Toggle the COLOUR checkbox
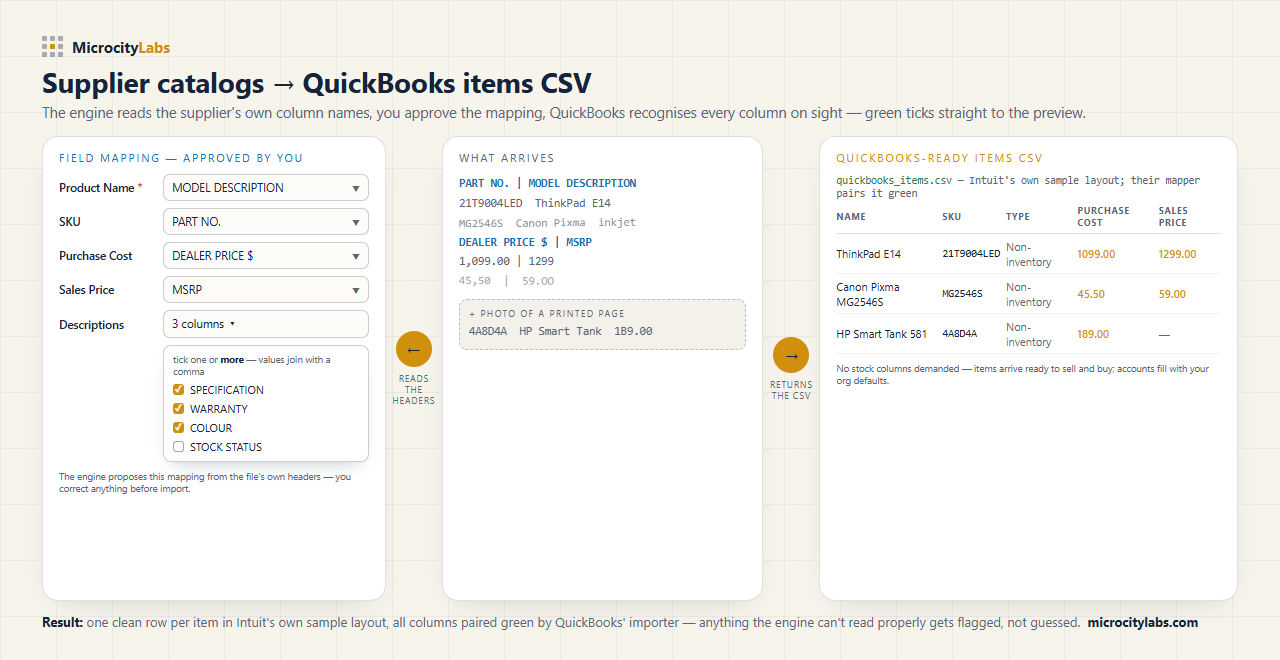 (x=179, y=428)
